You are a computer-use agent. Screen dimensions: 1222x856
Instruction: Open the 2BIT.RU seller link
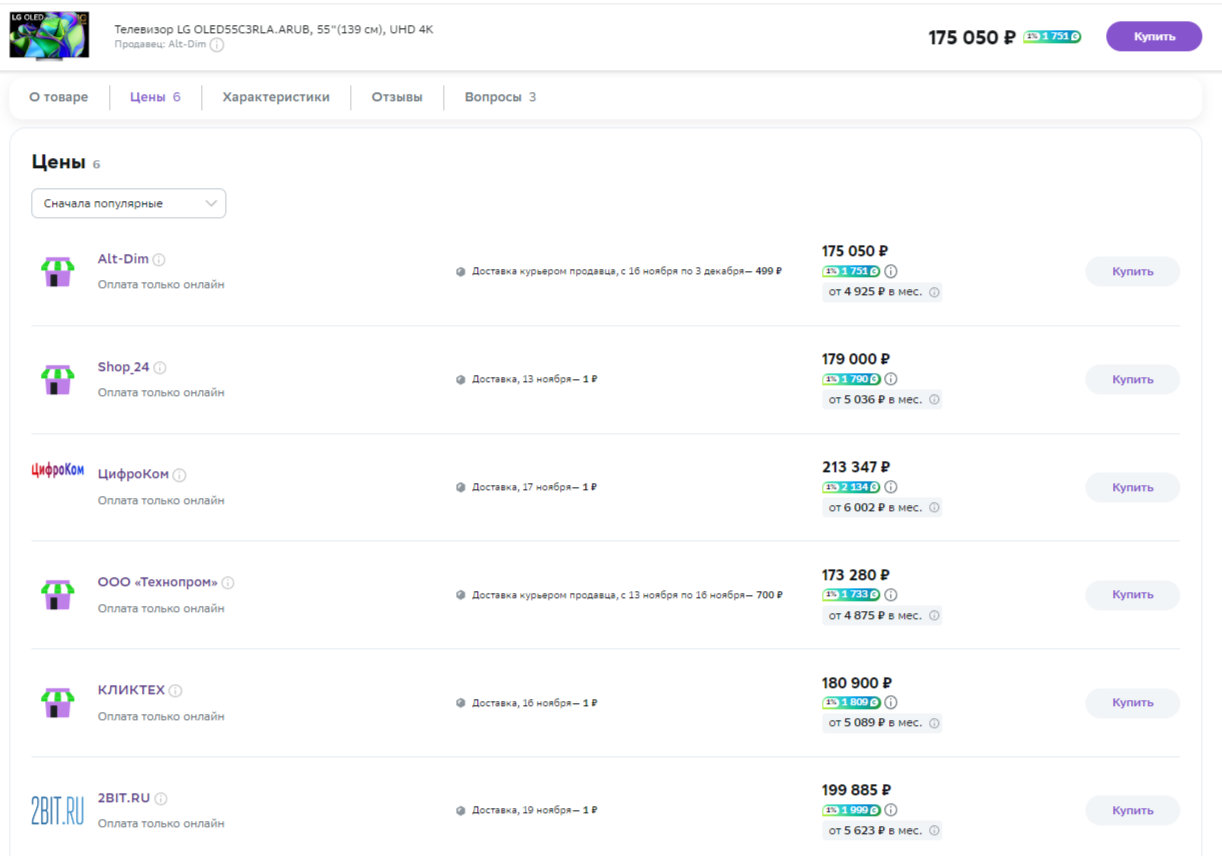[x=124, y=798]
